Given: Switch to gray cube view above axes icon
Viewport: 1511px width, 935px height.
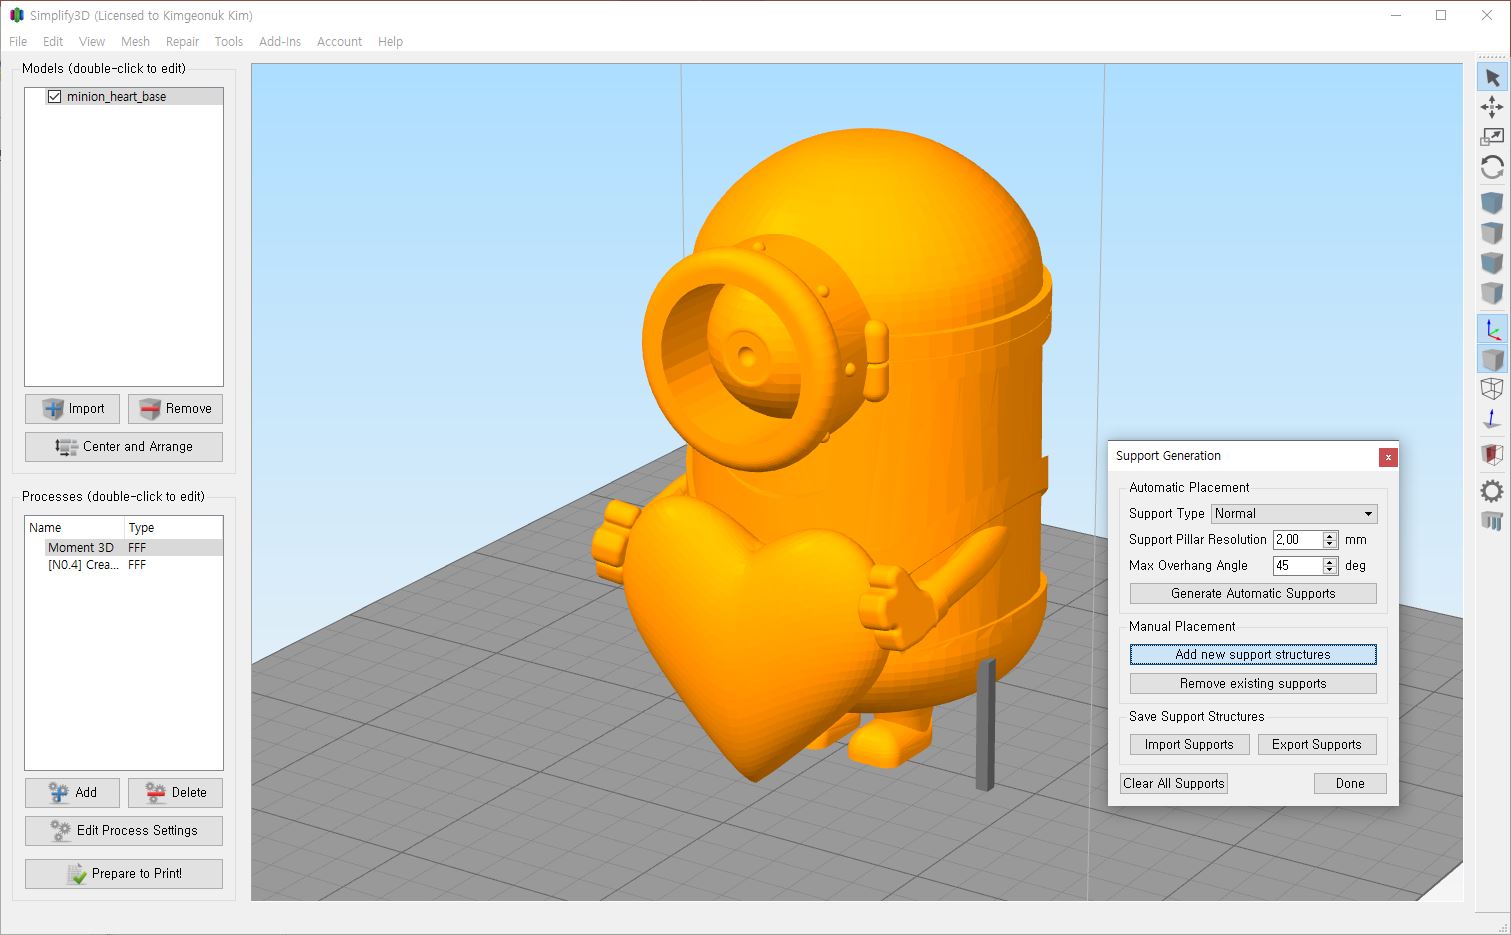Looking at the screenshot, I should click(x=1492, y=293).
